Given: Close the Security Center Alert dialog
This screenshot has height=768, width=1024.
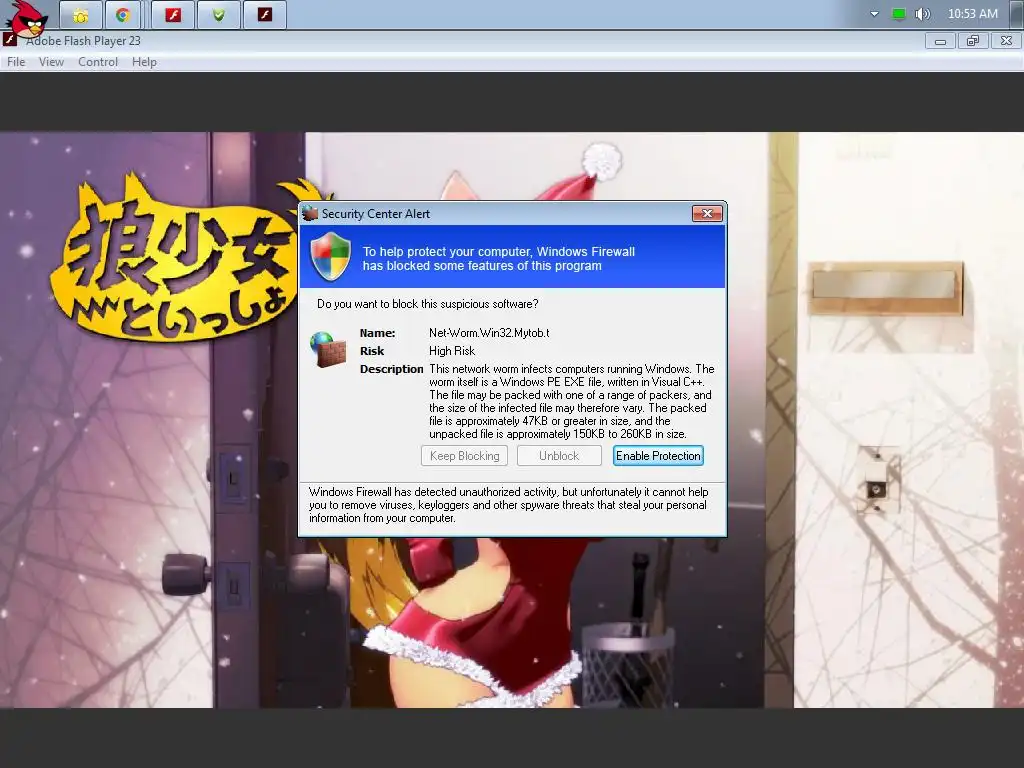Looking at the screenshot, I should tap(707, 214).
